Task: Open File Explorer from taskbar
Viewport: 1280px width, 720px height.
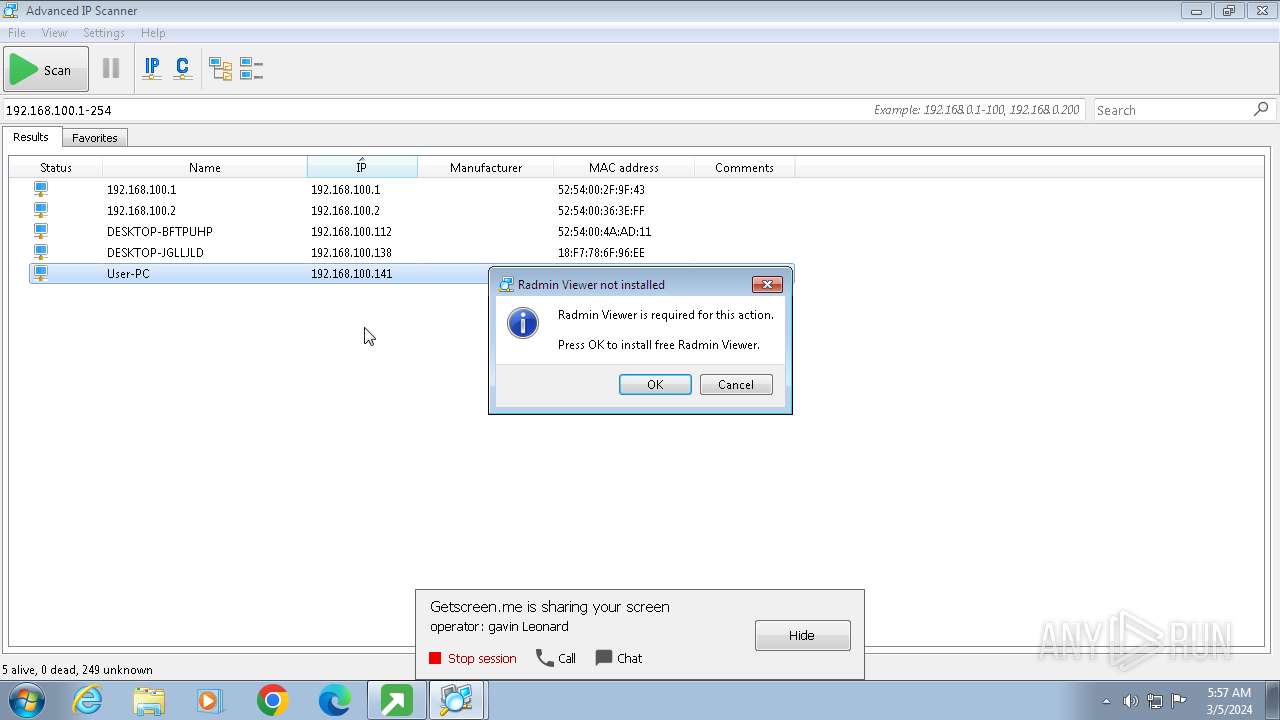Action: pos(149,700)
